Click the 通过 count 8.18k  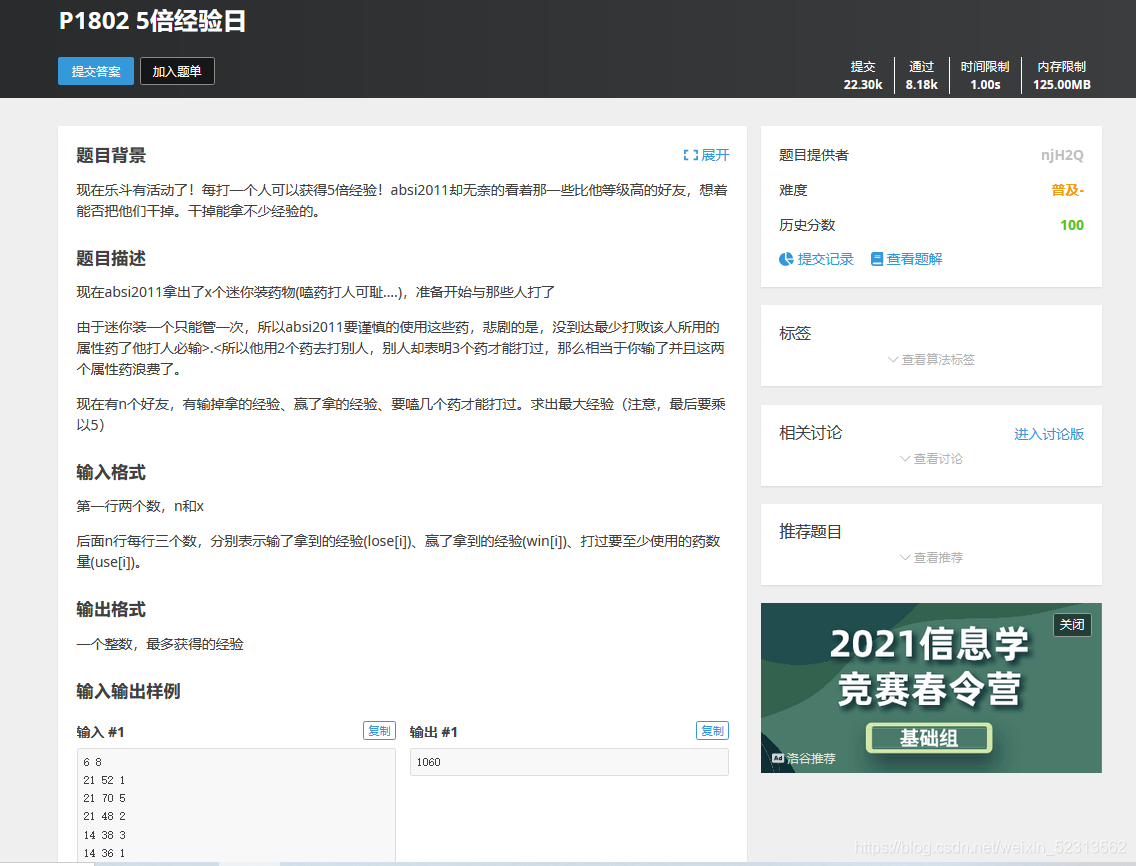tap(921, 84)
